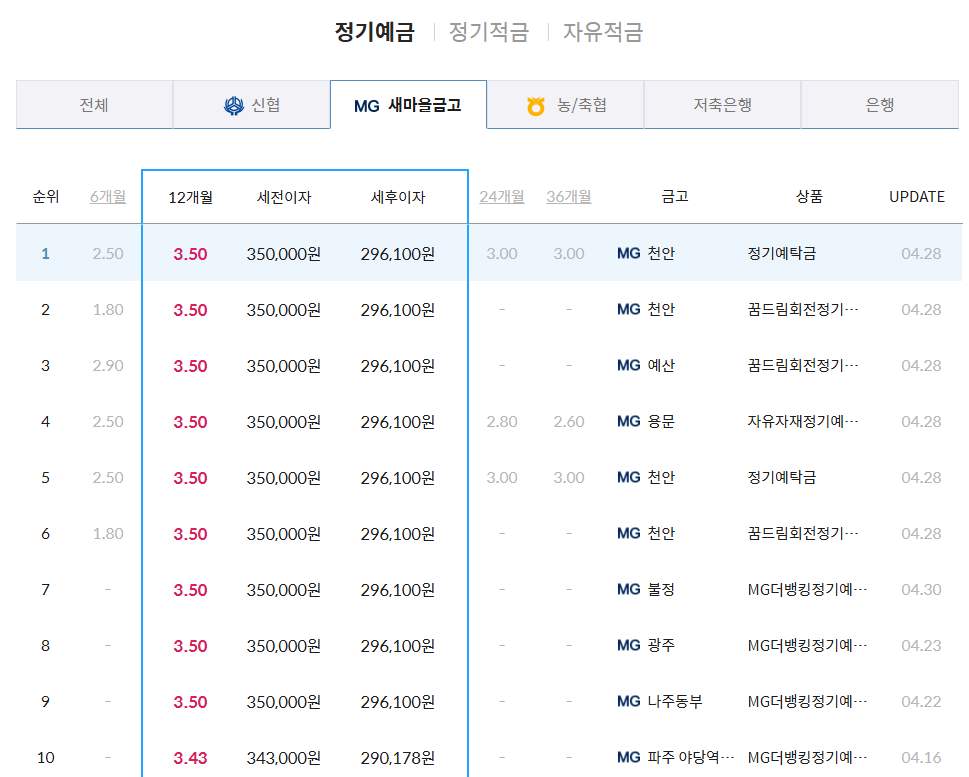Select MG 나주동부 in rank 9
This screenshot has height=777, width=969.
coord(659,701)
